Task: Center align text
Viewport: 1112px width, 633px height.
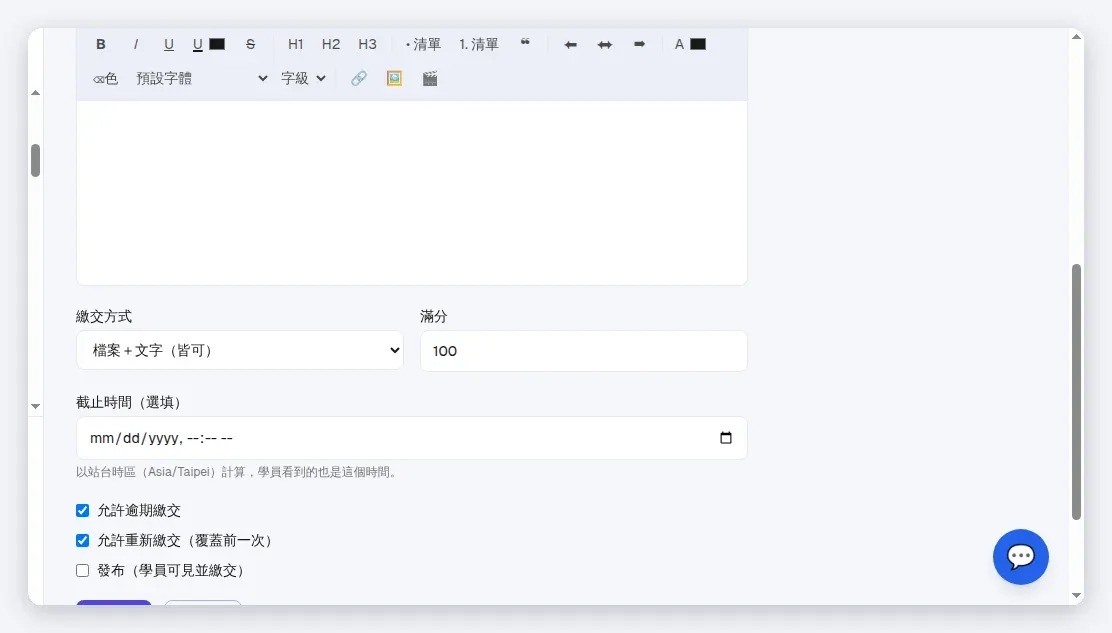Action: [604, 45]
